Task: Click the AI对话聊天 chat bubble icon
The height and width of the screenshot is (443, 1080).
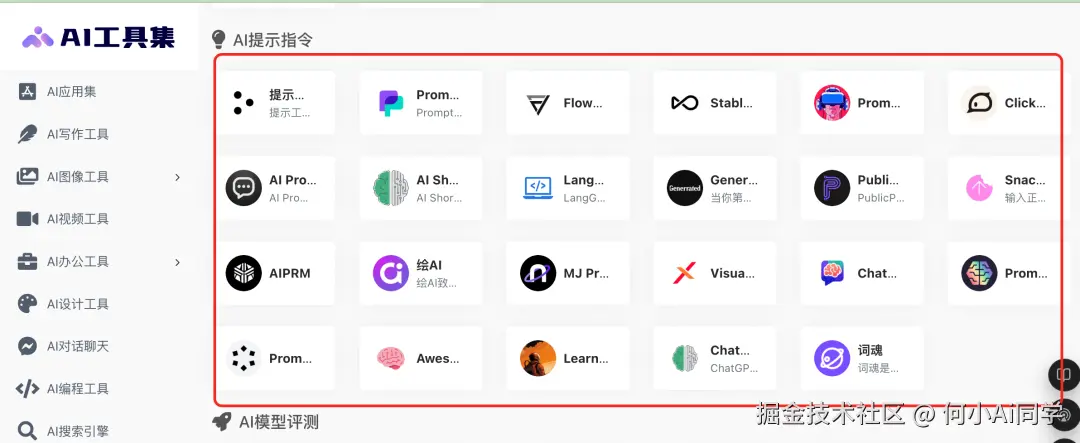Action: pyautogui.click(x=28, y=346)
